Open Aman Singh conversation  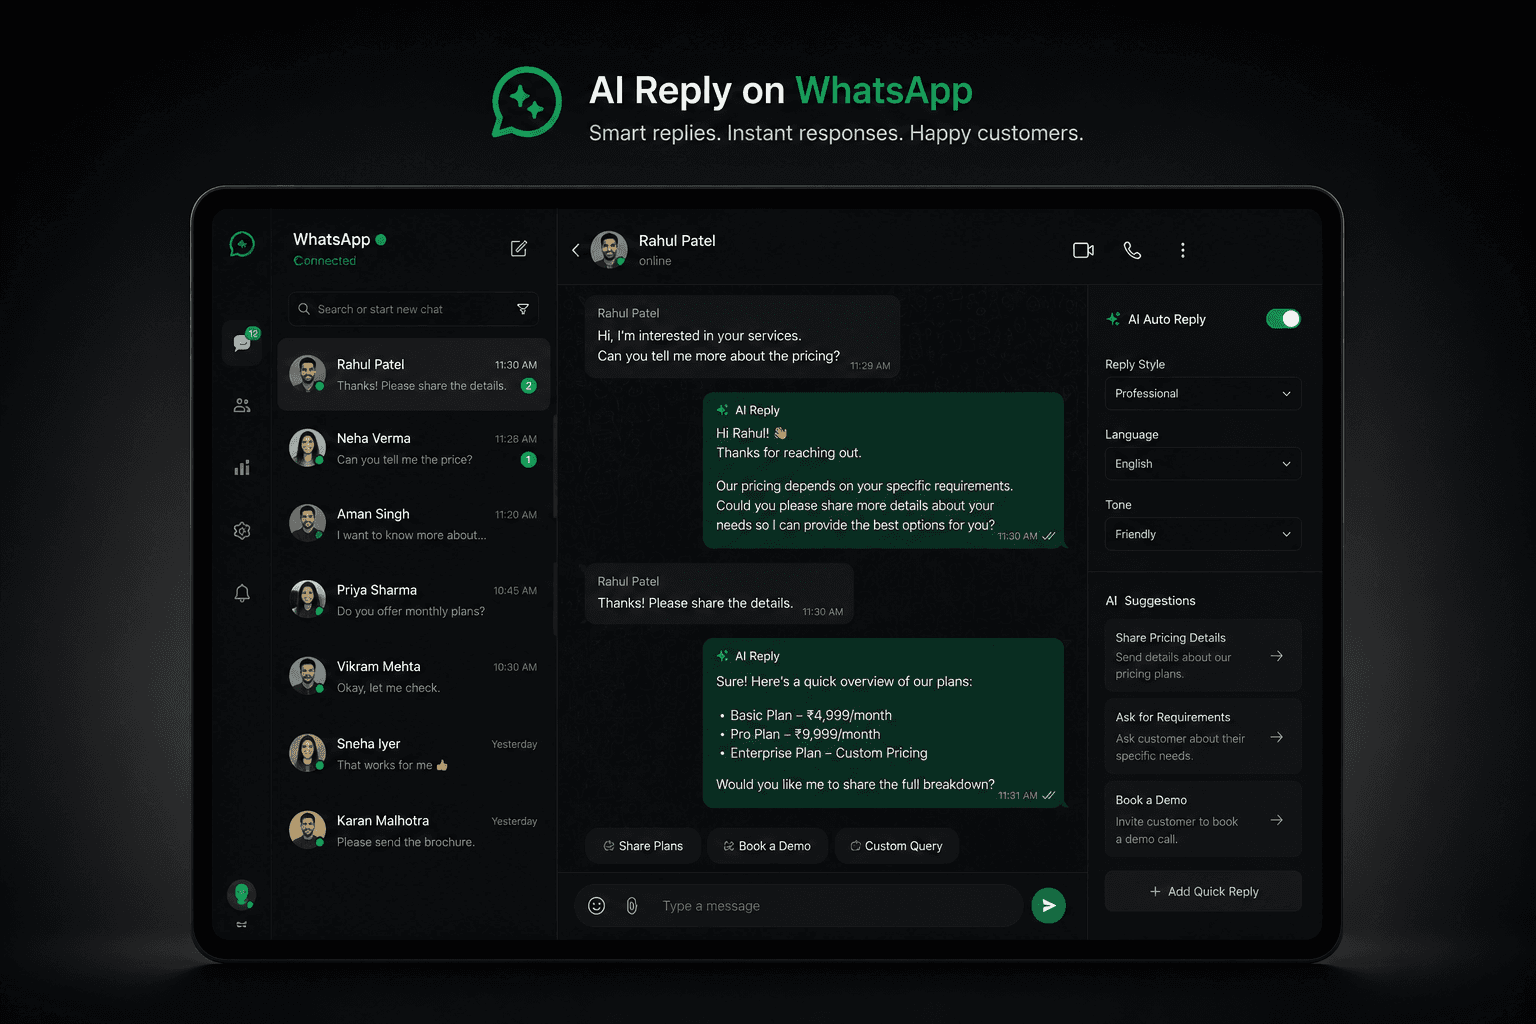[413, 524]
